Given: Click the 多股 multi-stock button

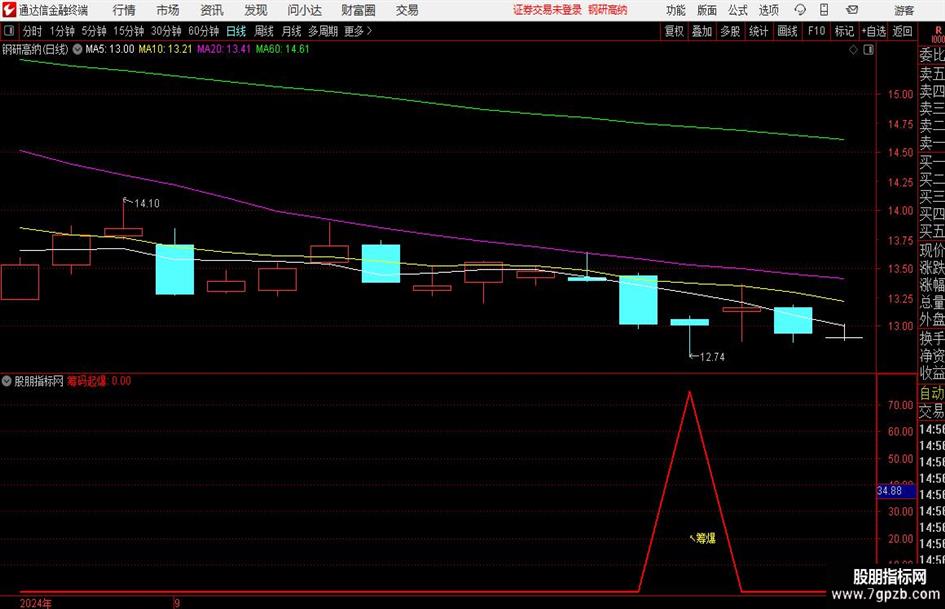Looking at the screenshot, I should pyautogui.click(x=730, y=31).
